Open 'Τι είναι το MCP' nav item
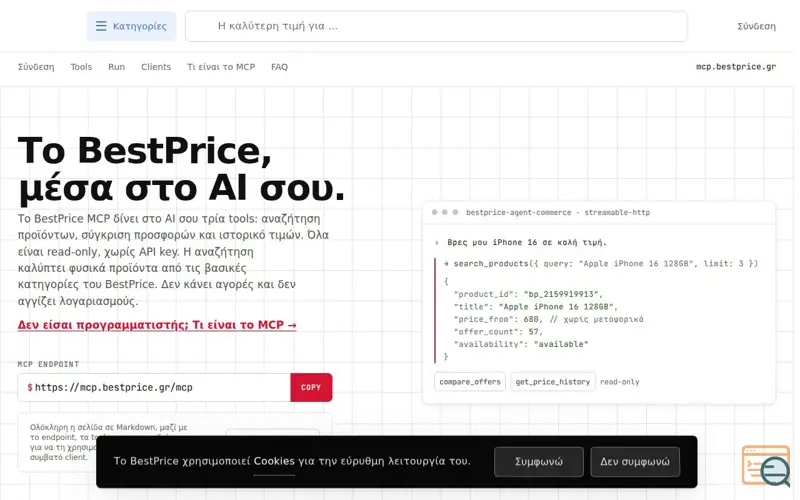800x500 pixels. coord(221,67)
